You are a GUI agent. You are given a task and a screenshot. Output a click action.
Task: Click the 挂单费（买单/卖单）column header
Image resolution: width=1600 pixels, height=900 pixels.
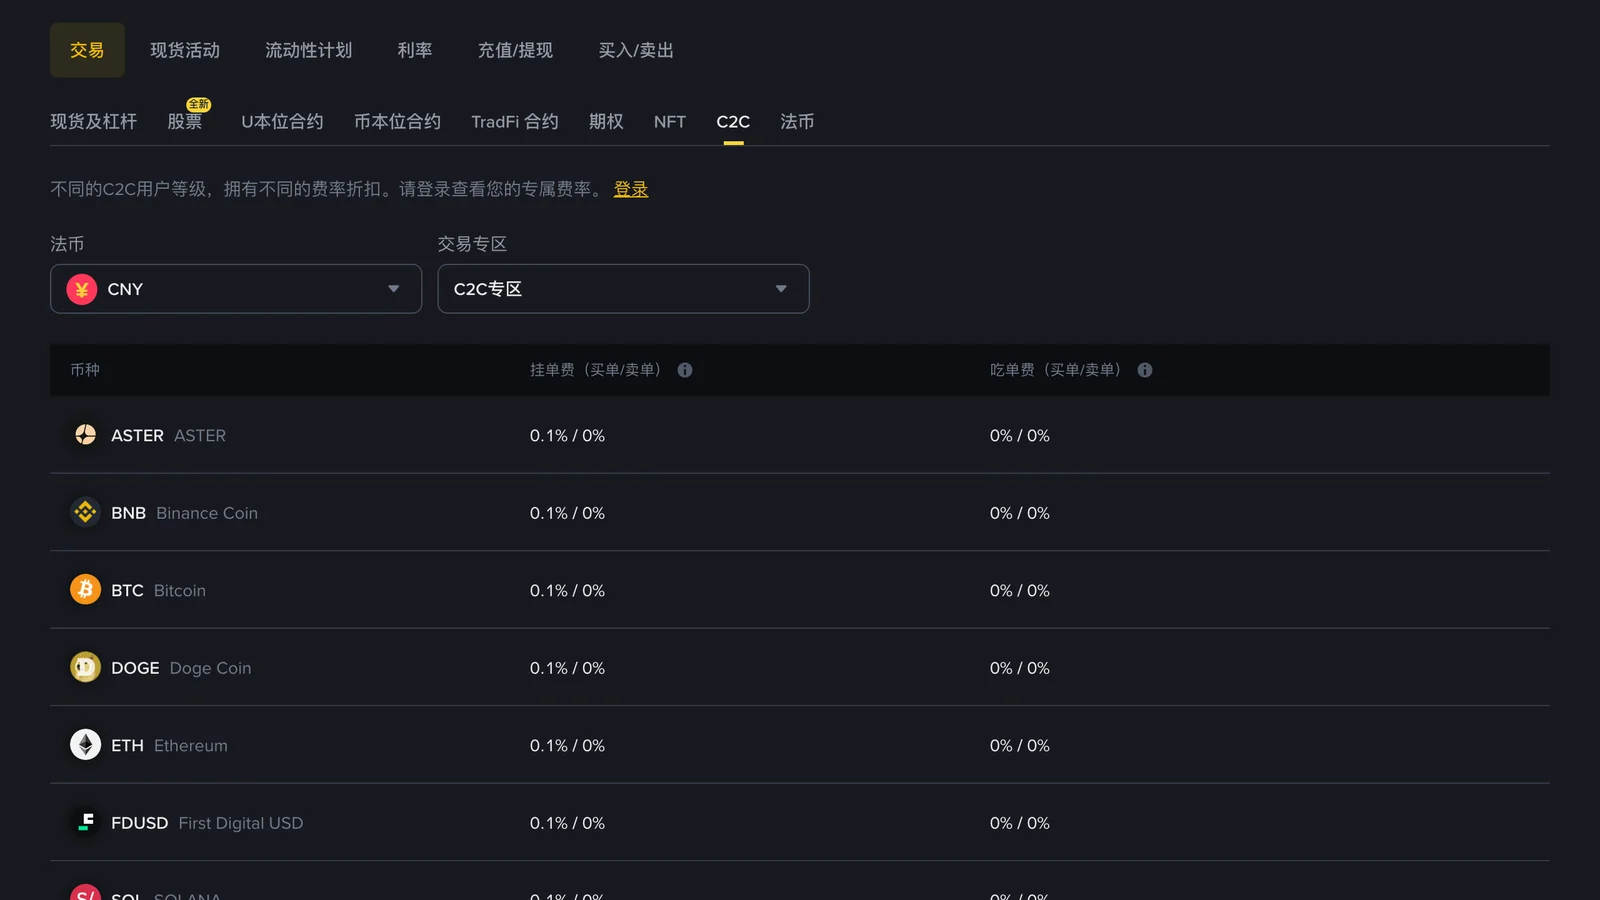(x=598, y=370)
